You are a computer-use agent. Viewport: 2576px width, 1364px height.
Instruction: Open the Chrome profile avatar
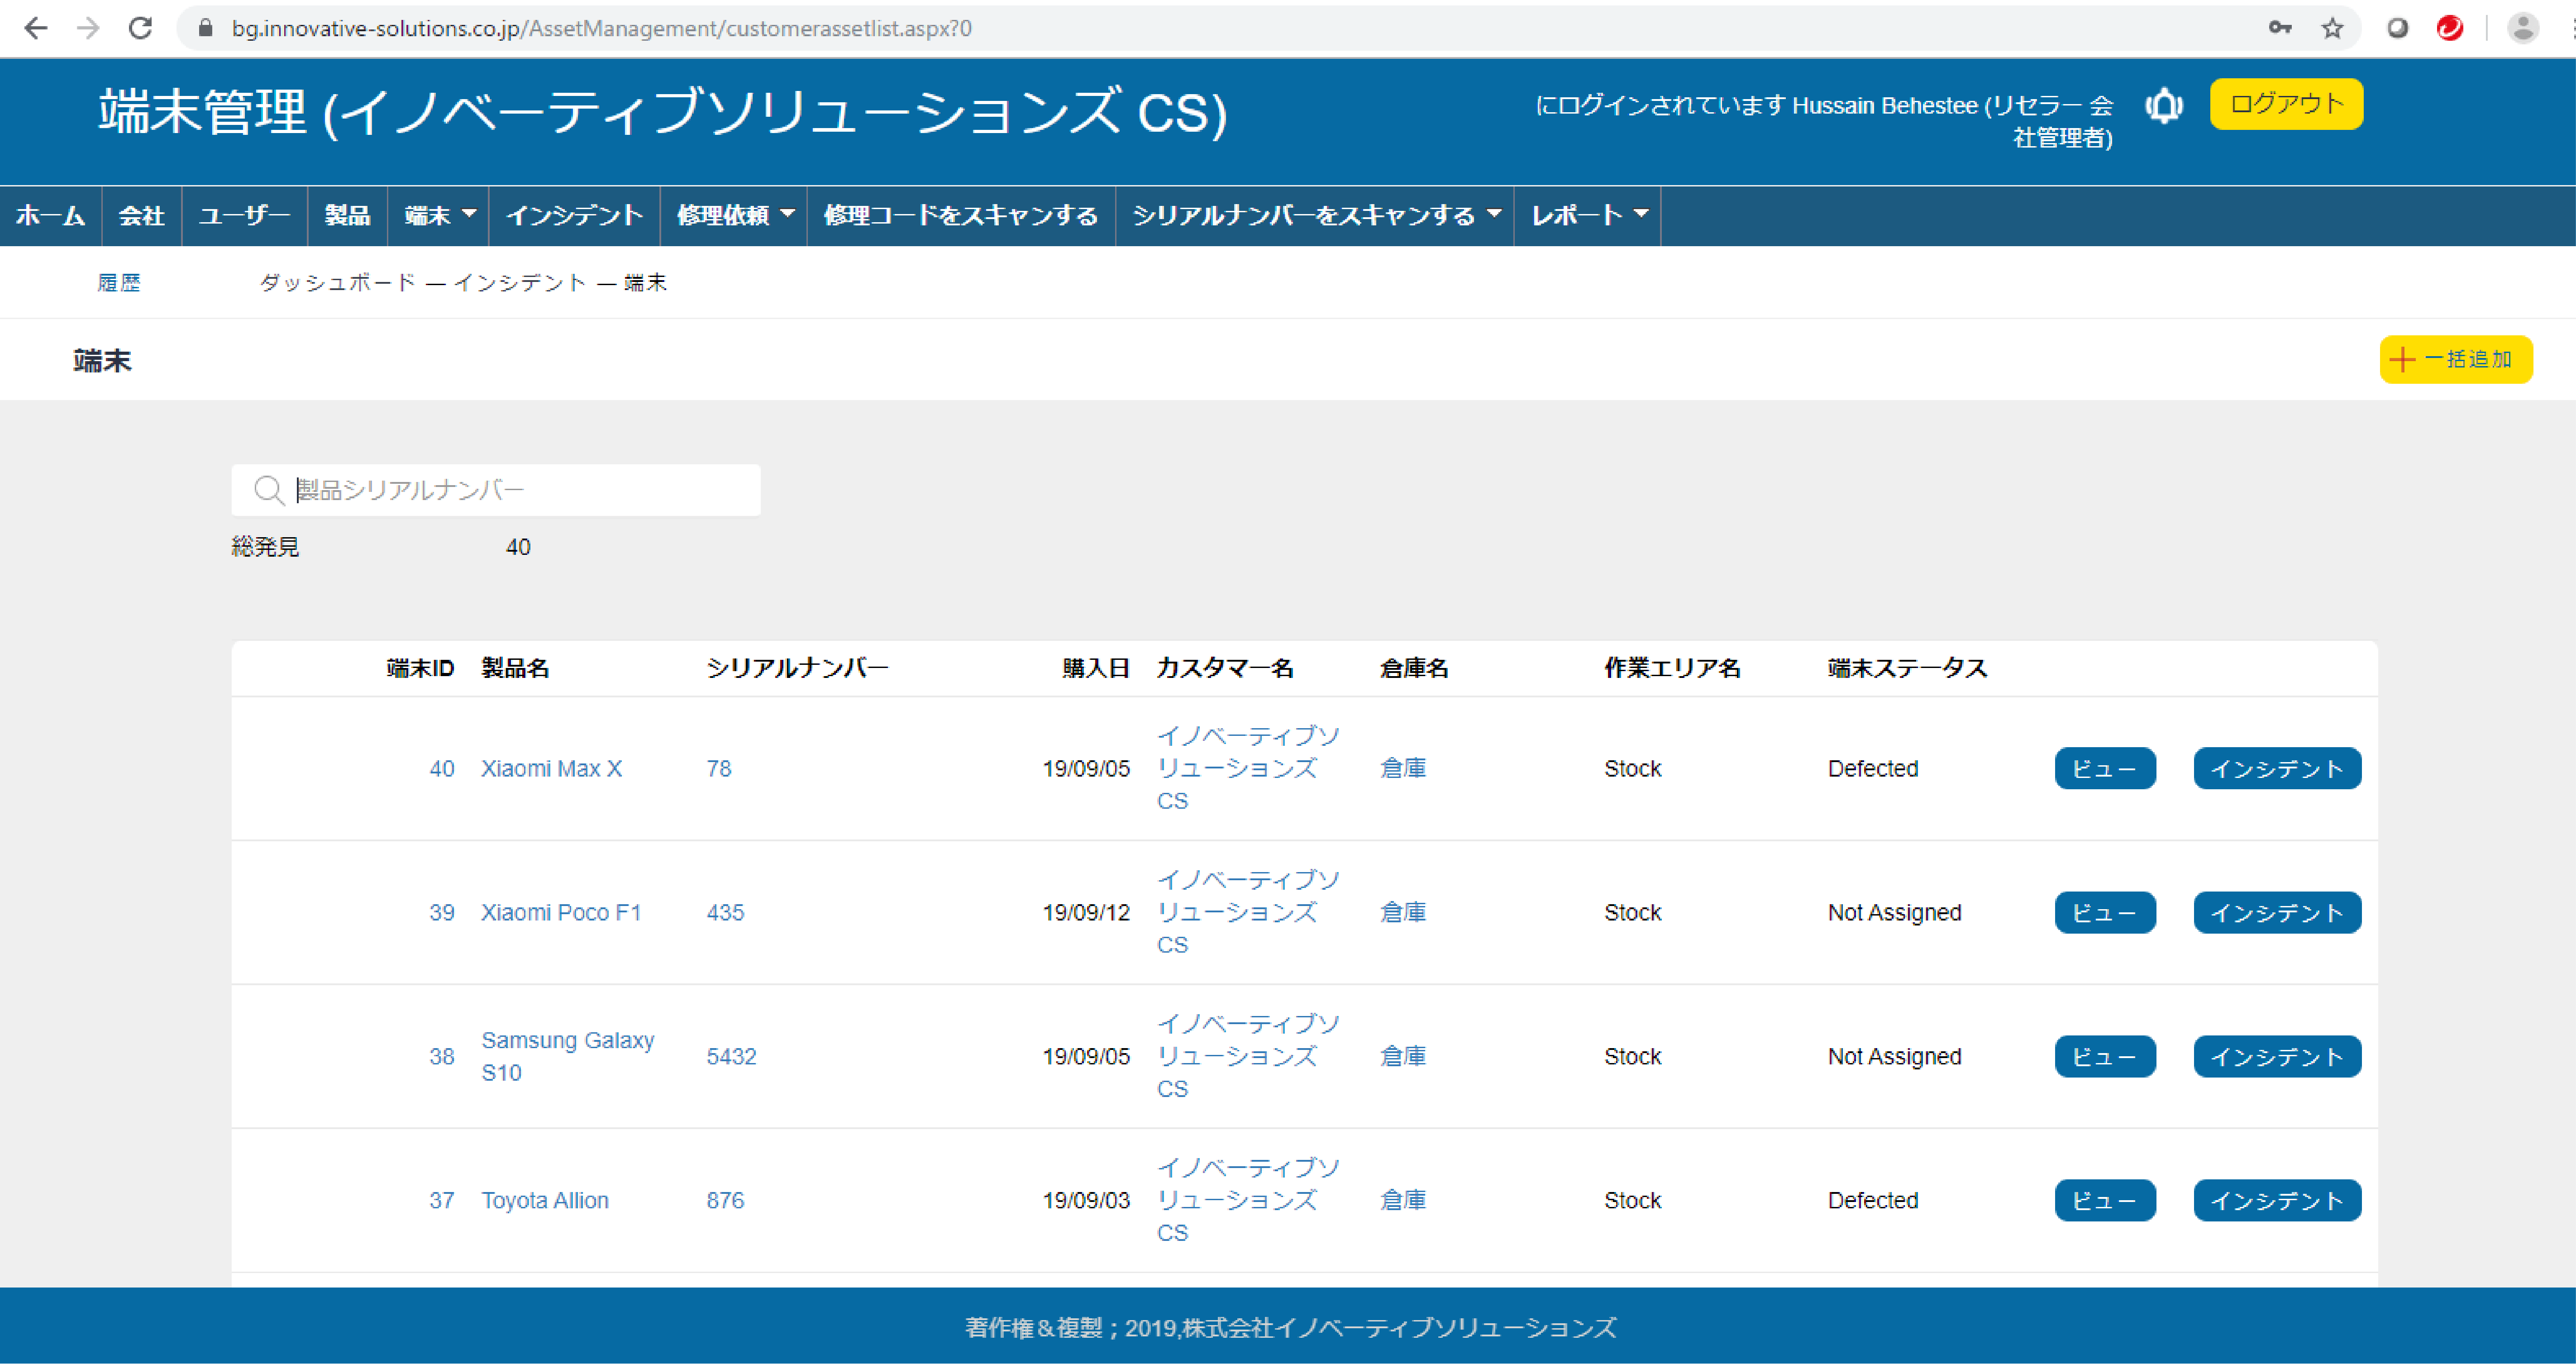click(2523, 28)
